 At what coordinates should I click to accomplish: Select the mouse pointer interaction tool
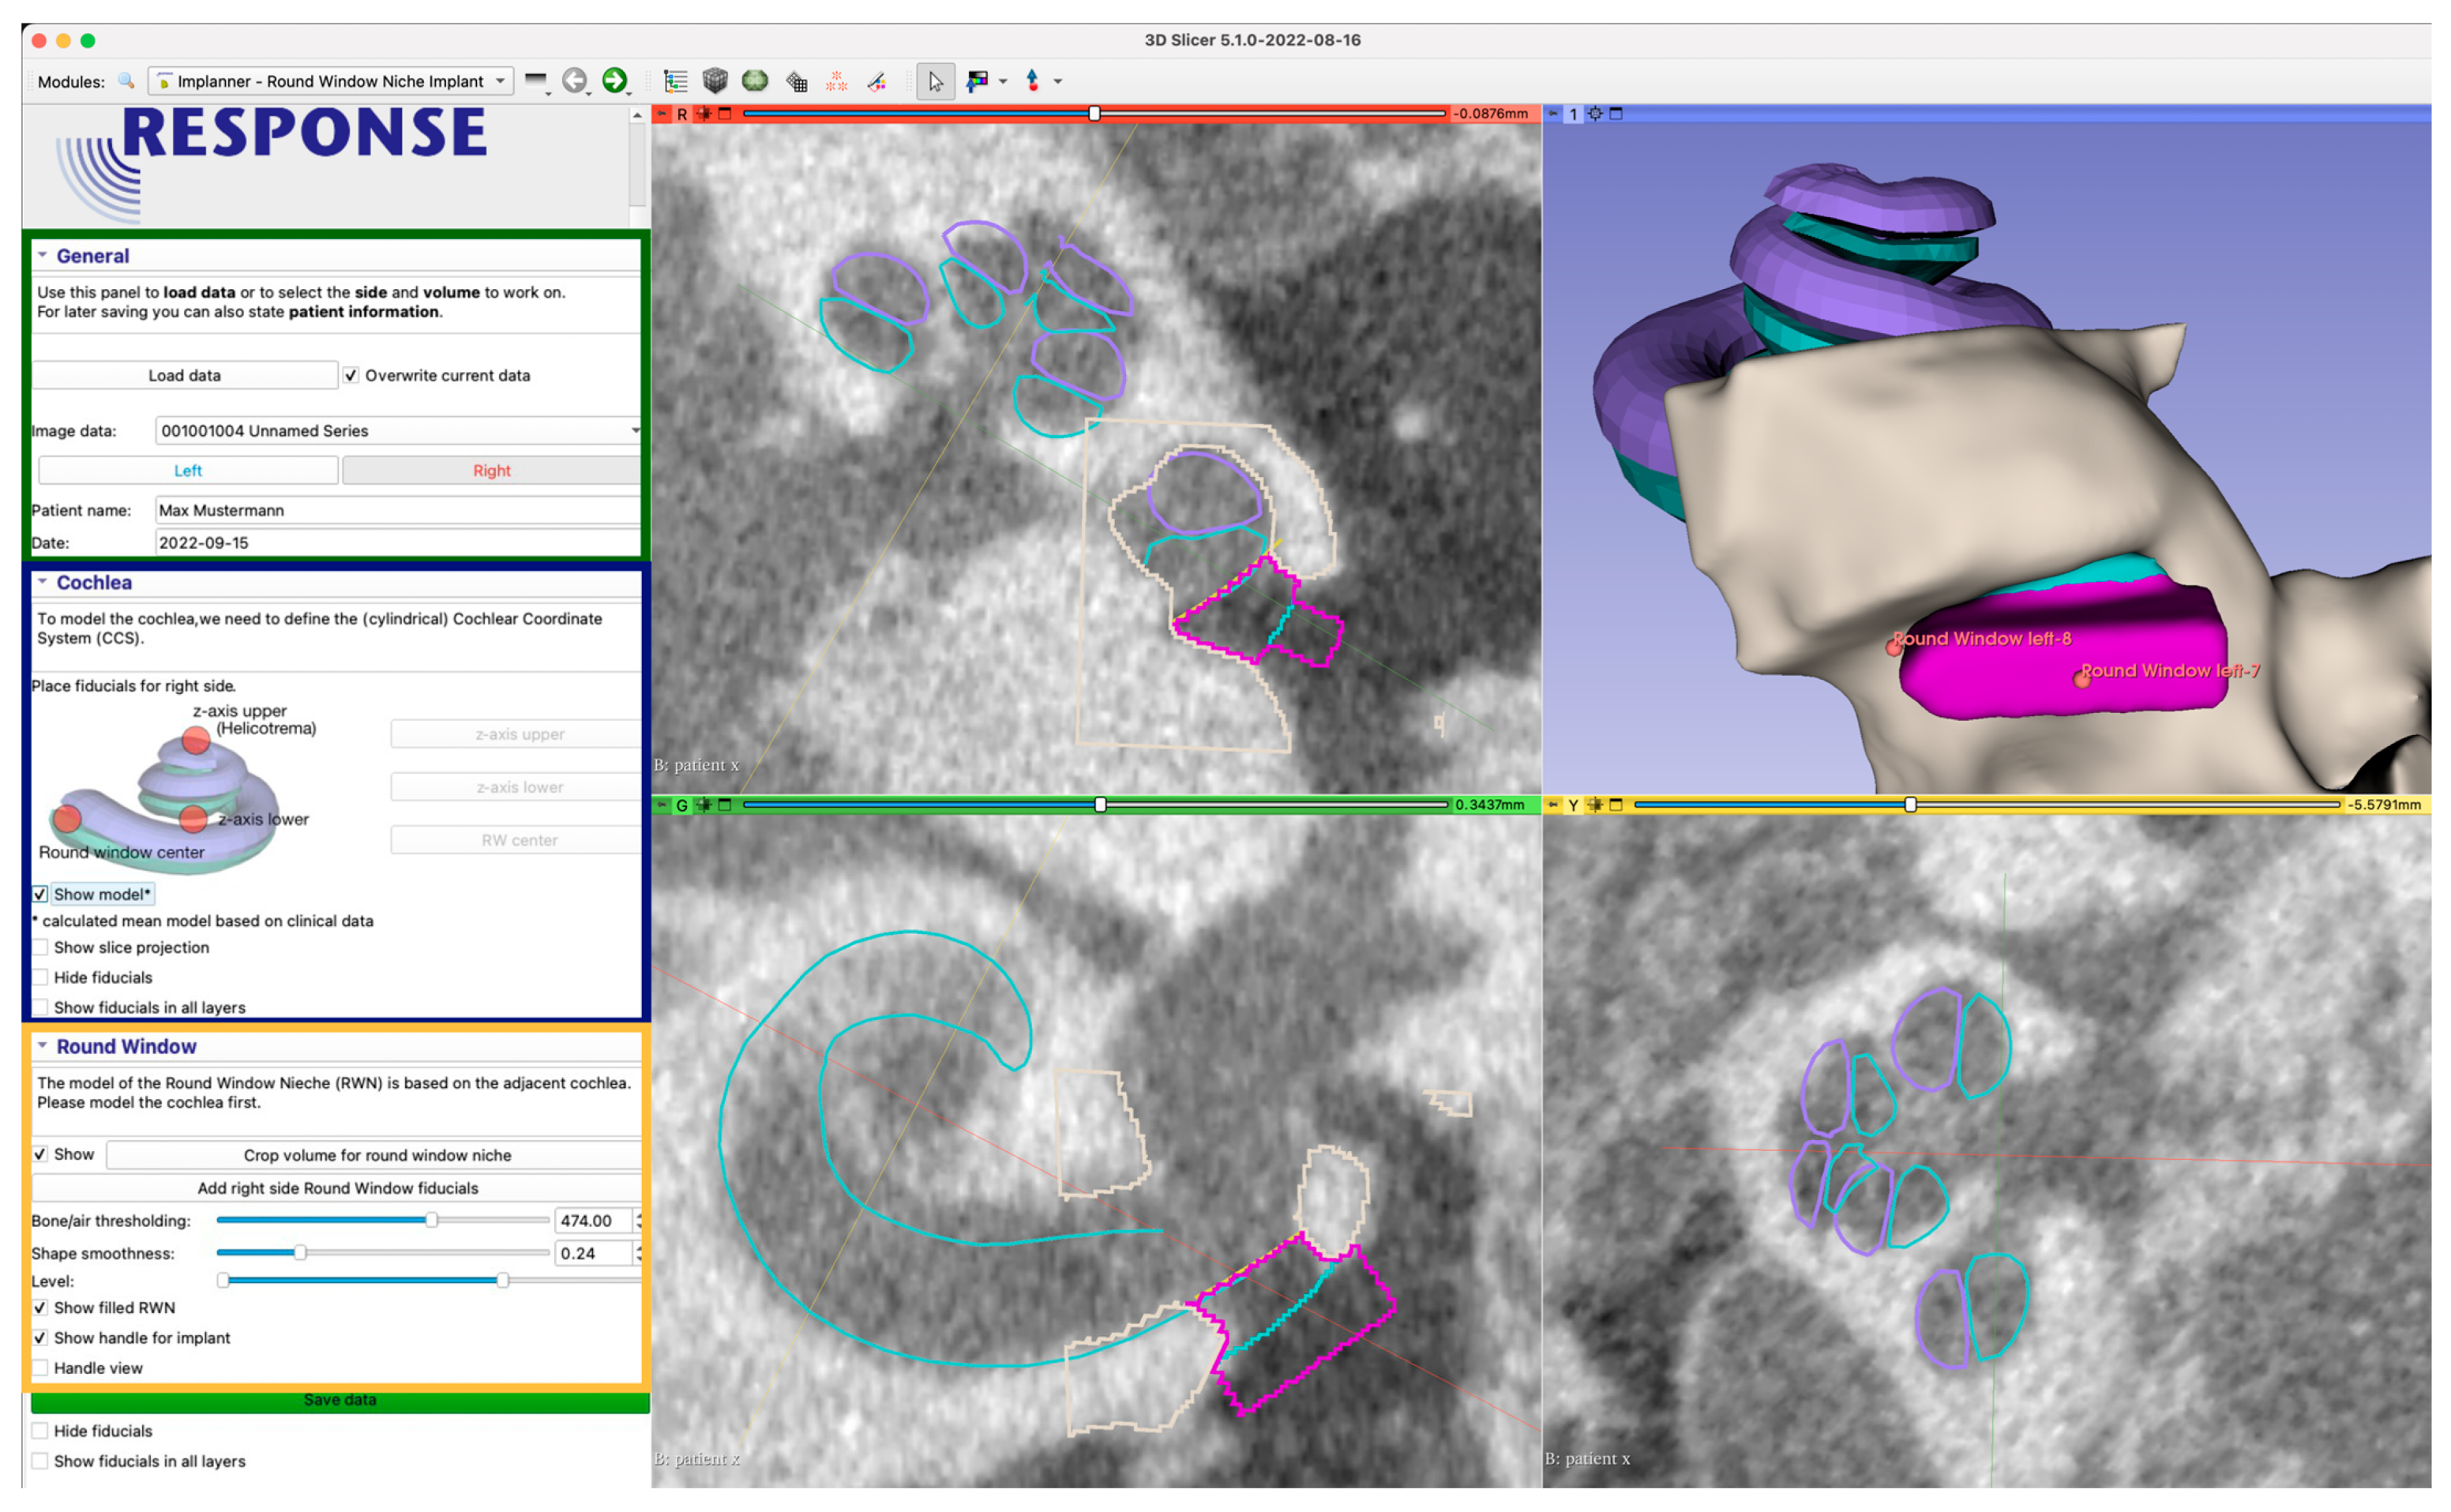(935, 81)
